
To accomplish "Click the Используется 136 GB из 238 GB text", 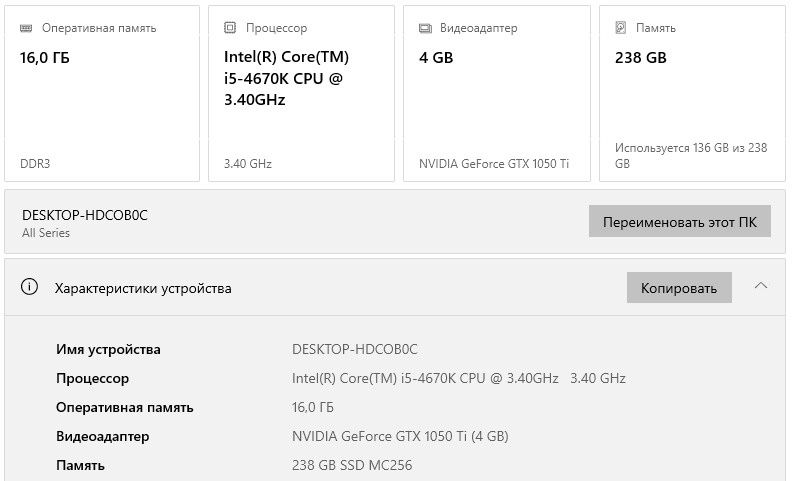I will click(691, 155).
